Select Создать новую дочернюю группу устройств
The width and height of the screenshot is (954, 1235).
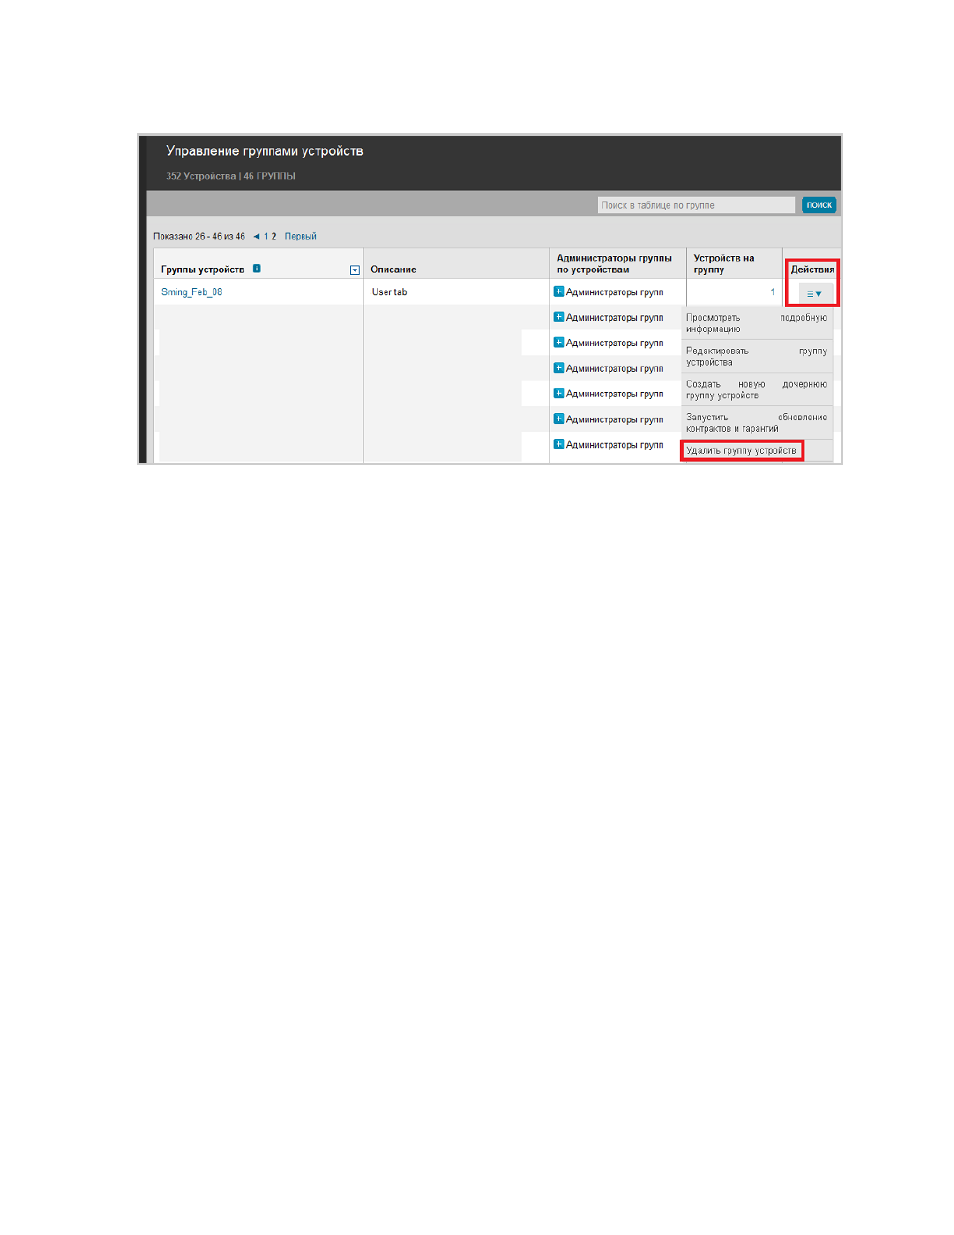coord(757,389)
